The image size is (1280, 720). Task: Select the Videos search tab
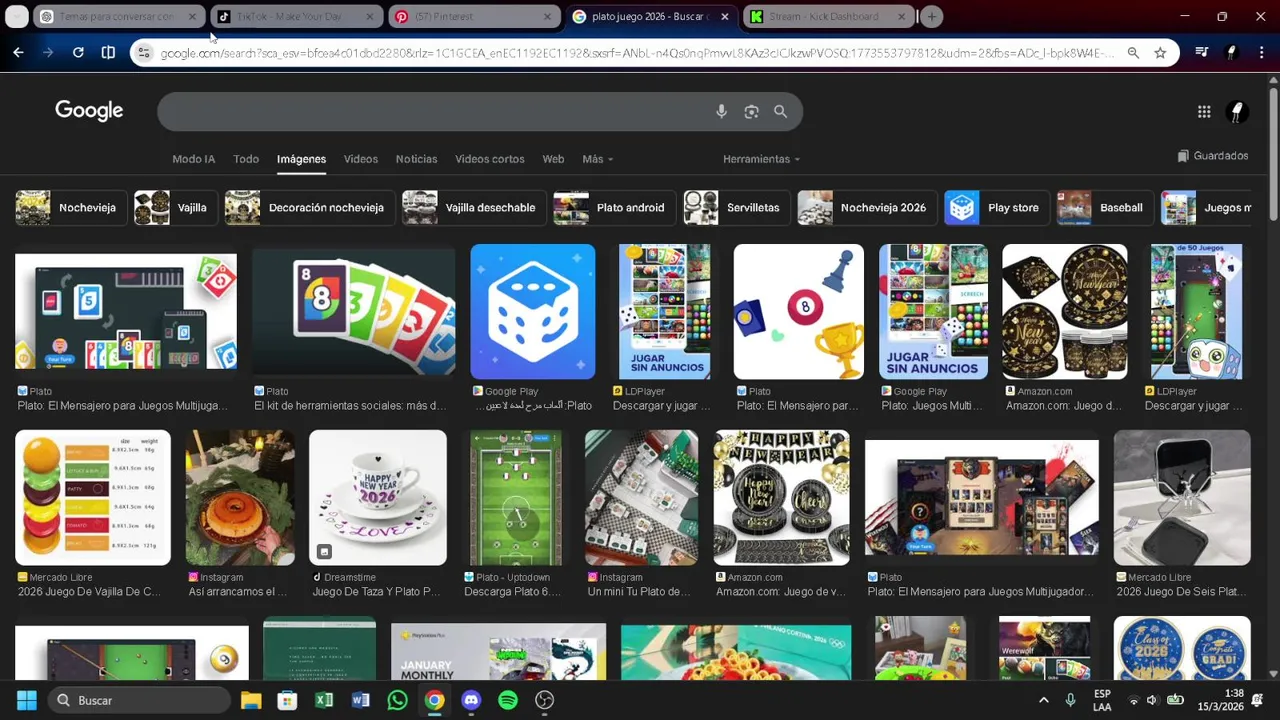click(361, 159)
